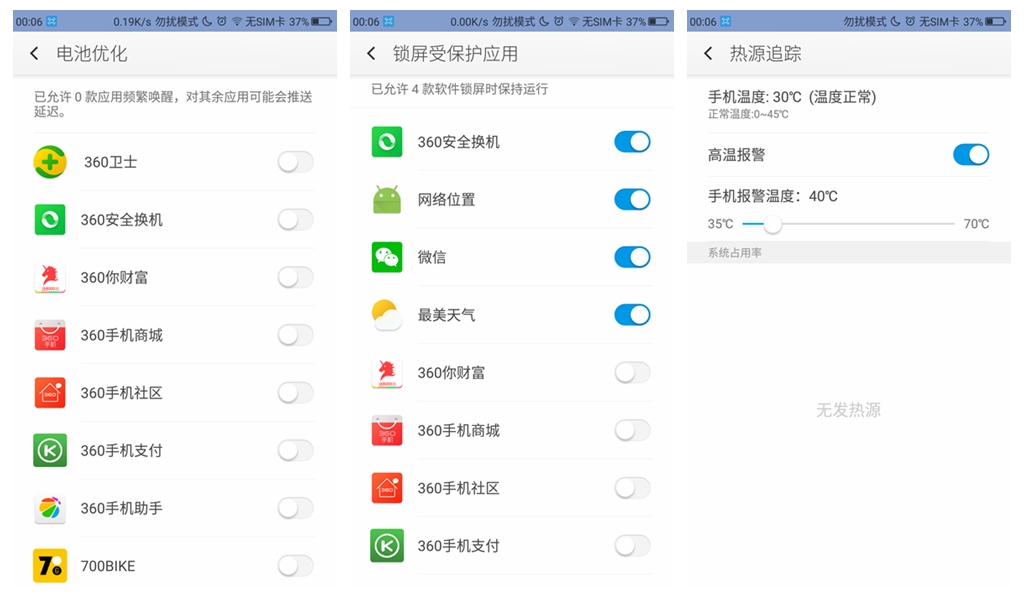1024x597 pixels.
Task: Go back from the 热源追踪 screen
Action: coord(709,54)
